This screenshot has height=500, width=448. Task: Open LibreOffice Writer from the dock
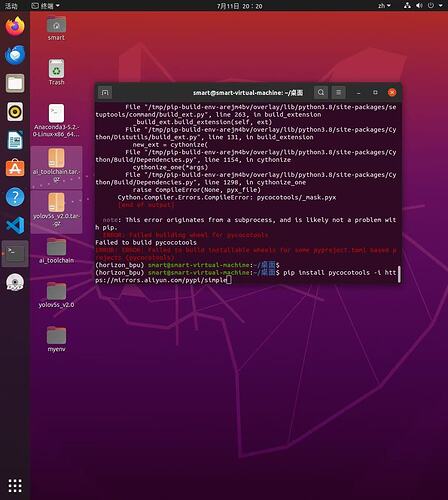[15, 140]
